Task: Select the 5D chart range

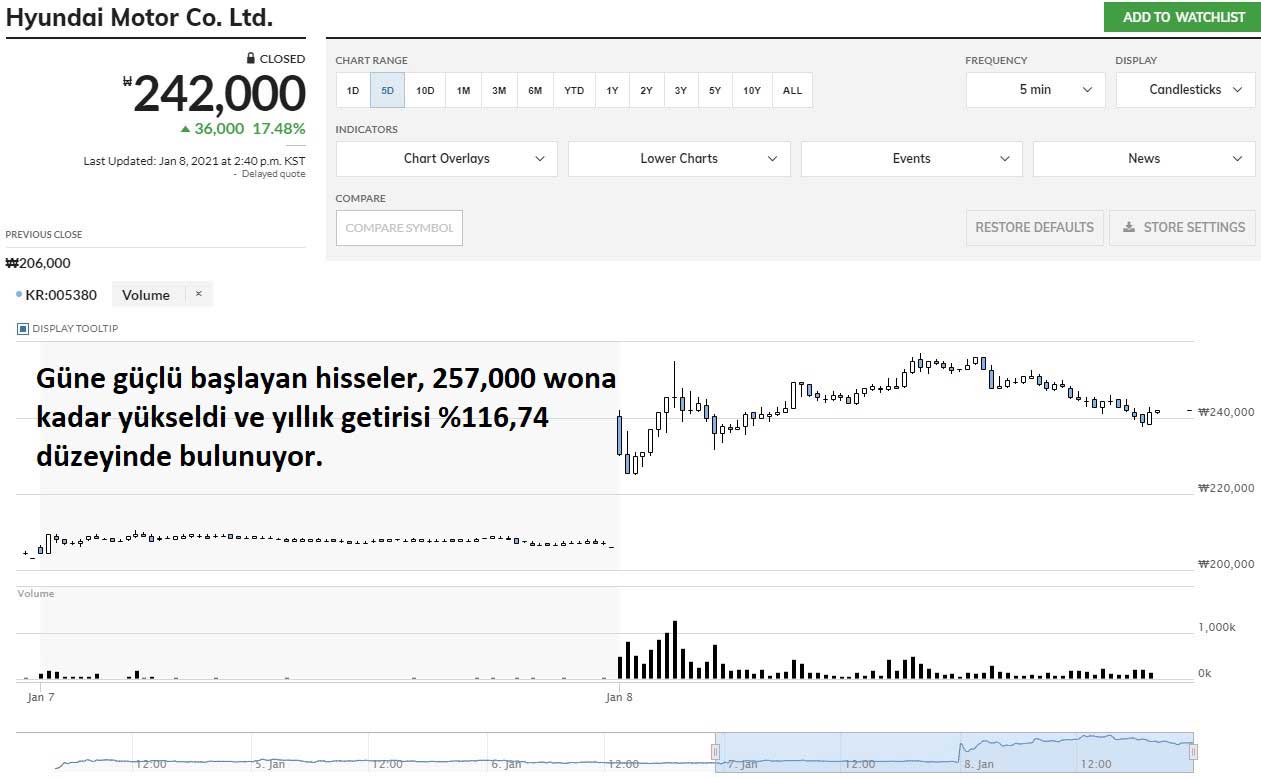Action: (388, 90)
